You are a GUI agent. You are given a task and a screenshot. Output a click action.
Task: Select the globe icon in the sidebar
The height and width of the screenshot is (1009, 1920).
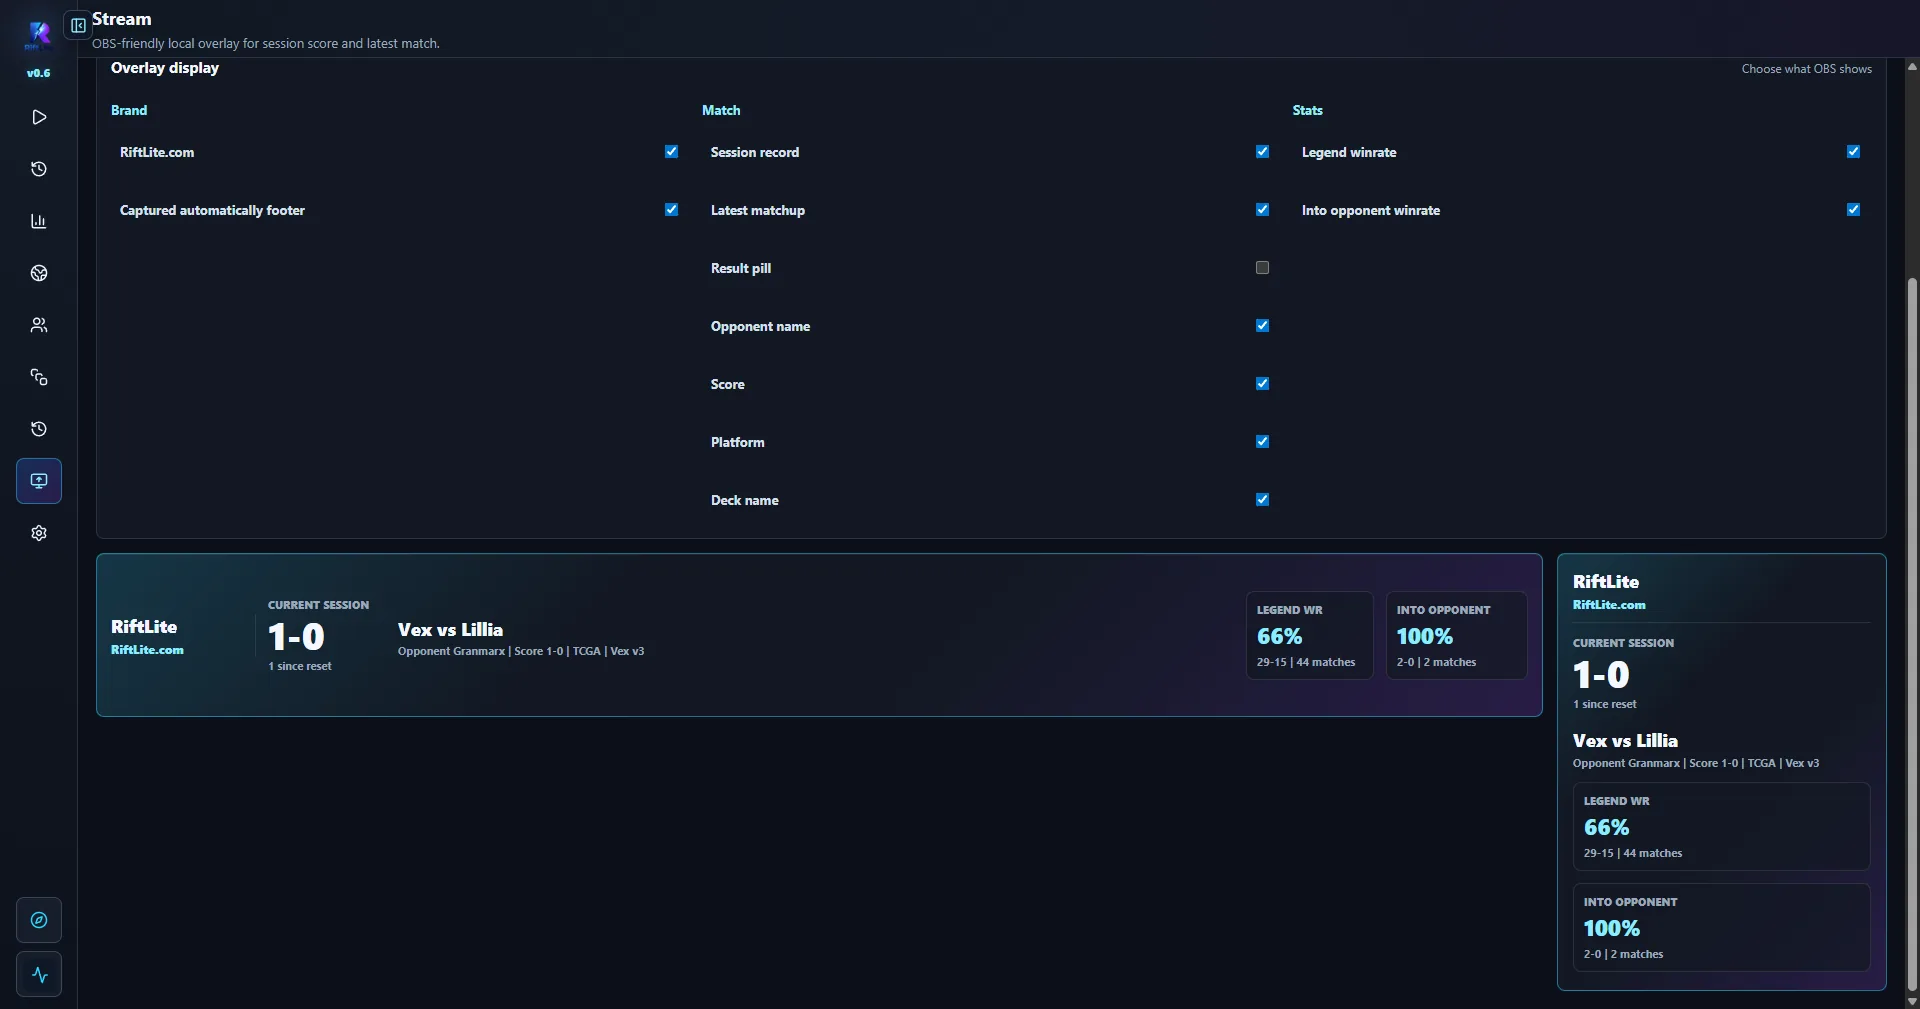[38, 273]
